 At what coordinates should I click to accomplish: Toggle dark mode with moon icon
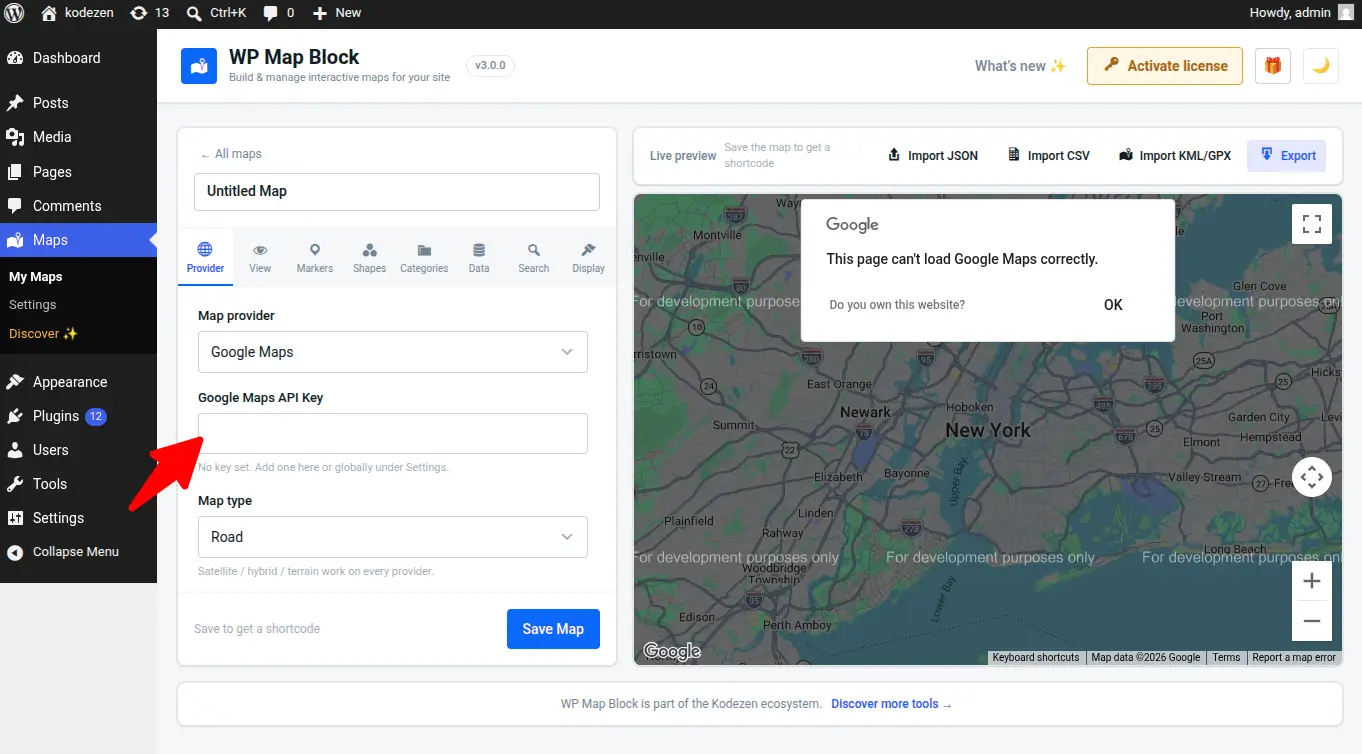coord(1321,66)
